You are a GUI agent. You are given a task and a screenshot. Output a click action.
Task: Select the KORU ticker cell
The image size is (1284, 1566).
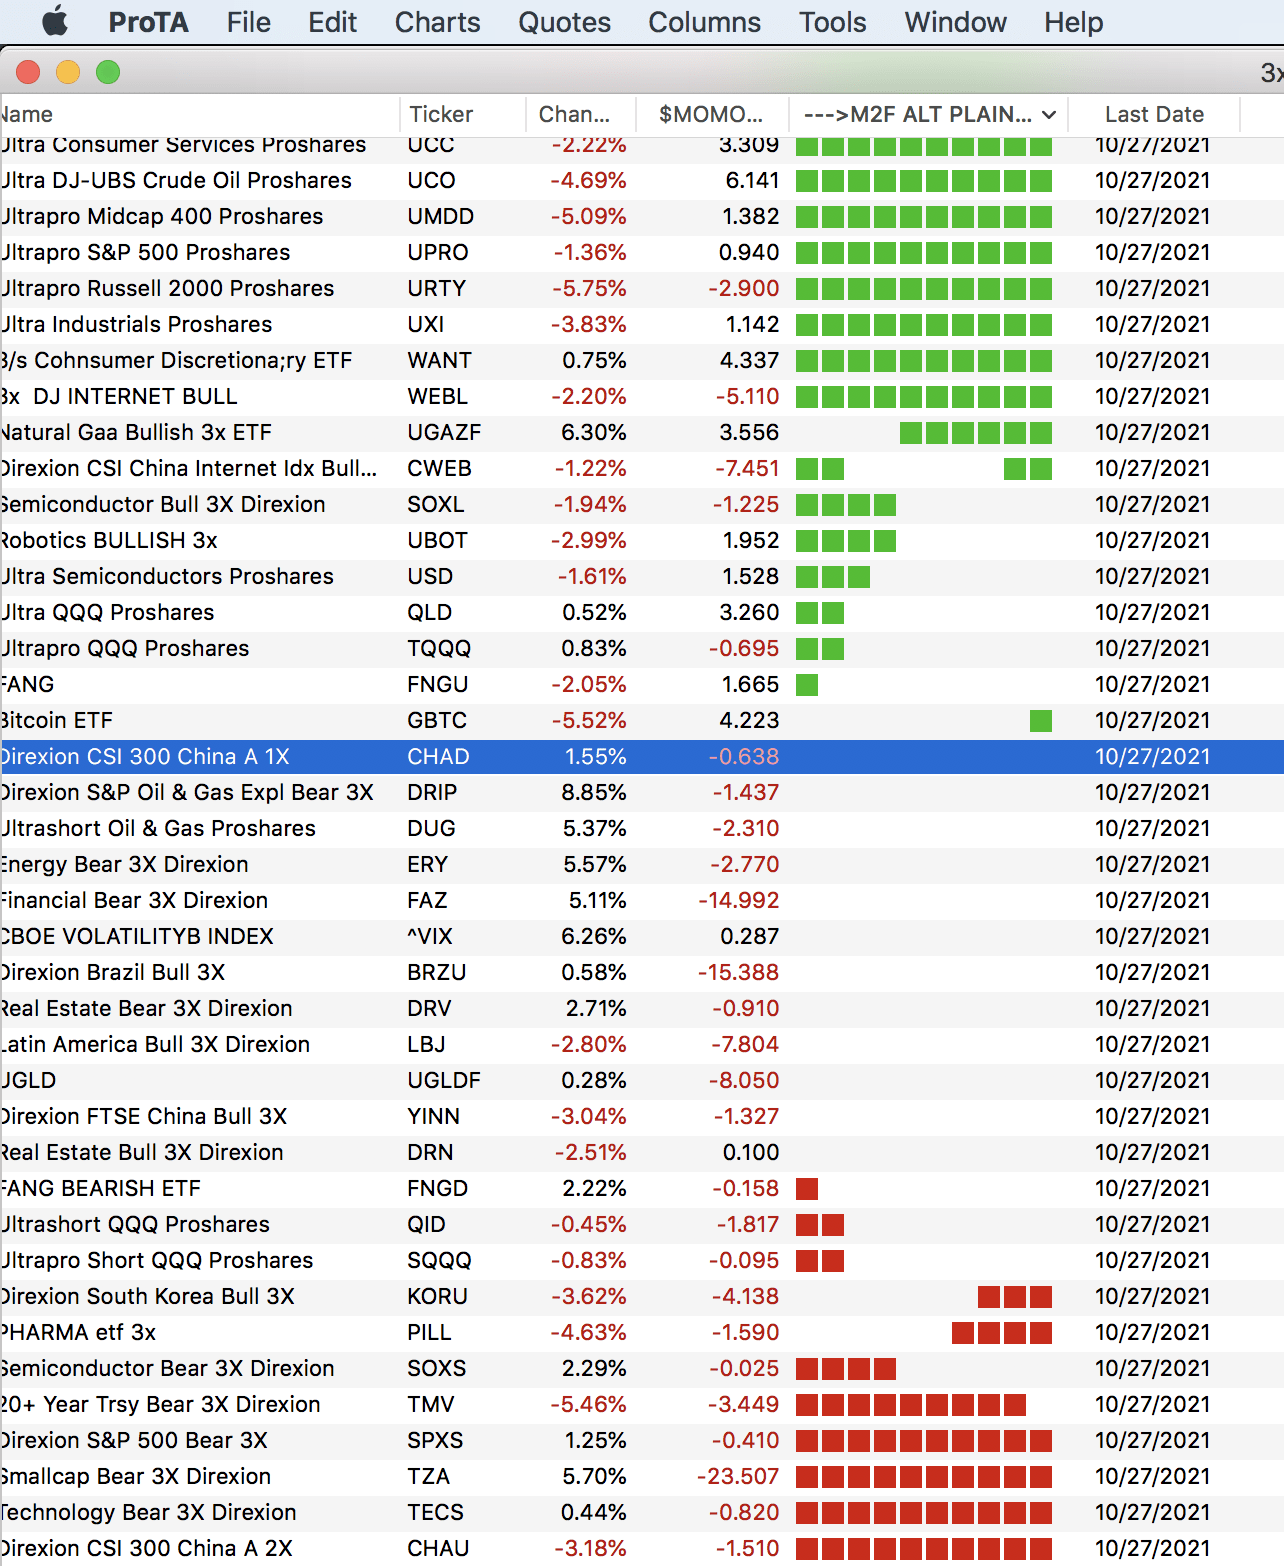(437, 1296)
